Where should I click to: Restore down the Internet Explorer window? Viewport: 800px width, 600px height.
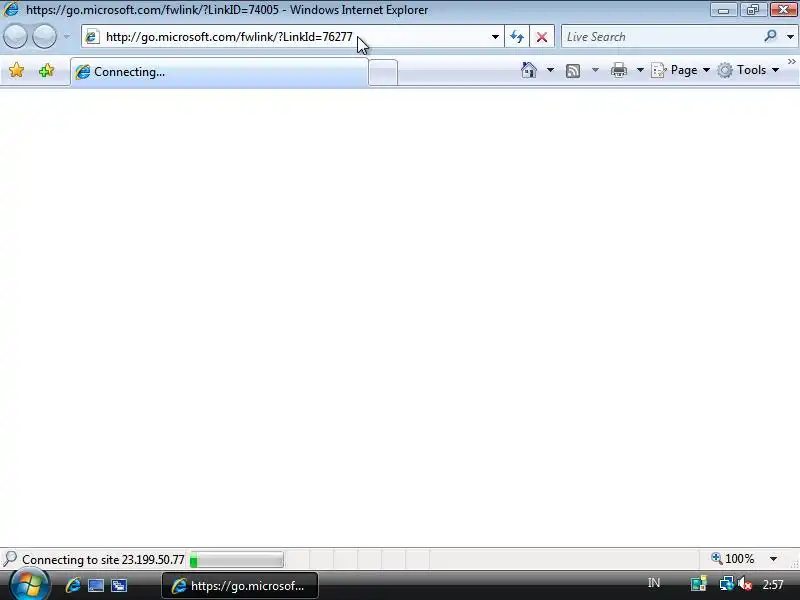[x=753, y=10]
